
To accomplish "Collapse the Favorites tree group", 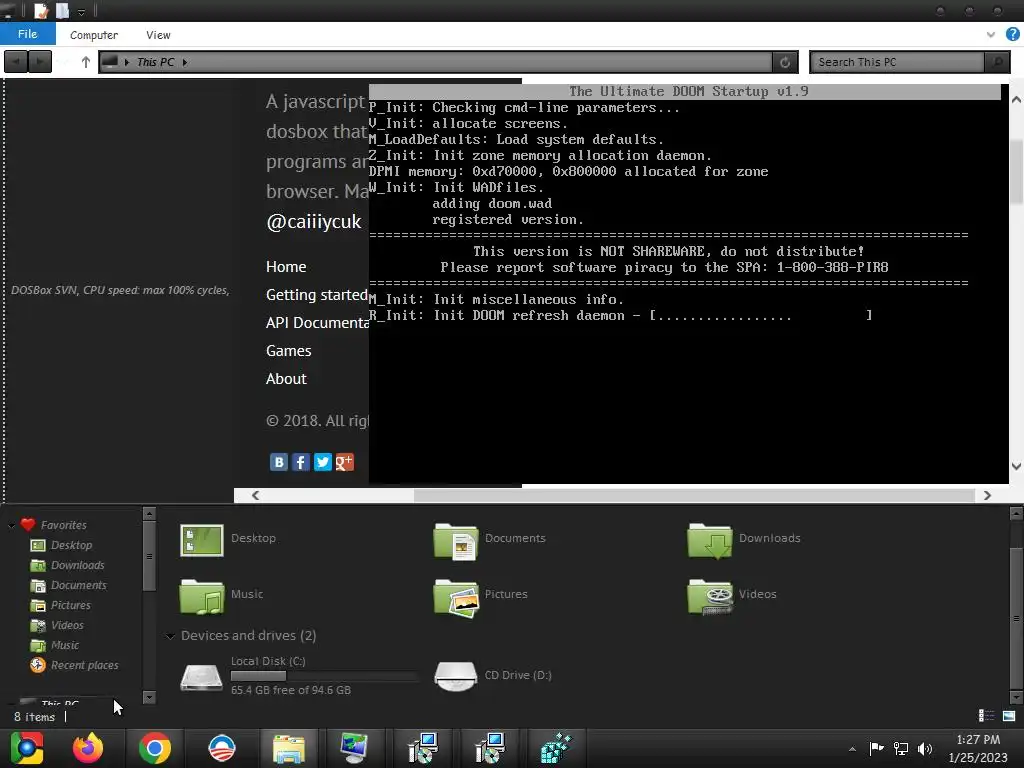I will 12,526.
